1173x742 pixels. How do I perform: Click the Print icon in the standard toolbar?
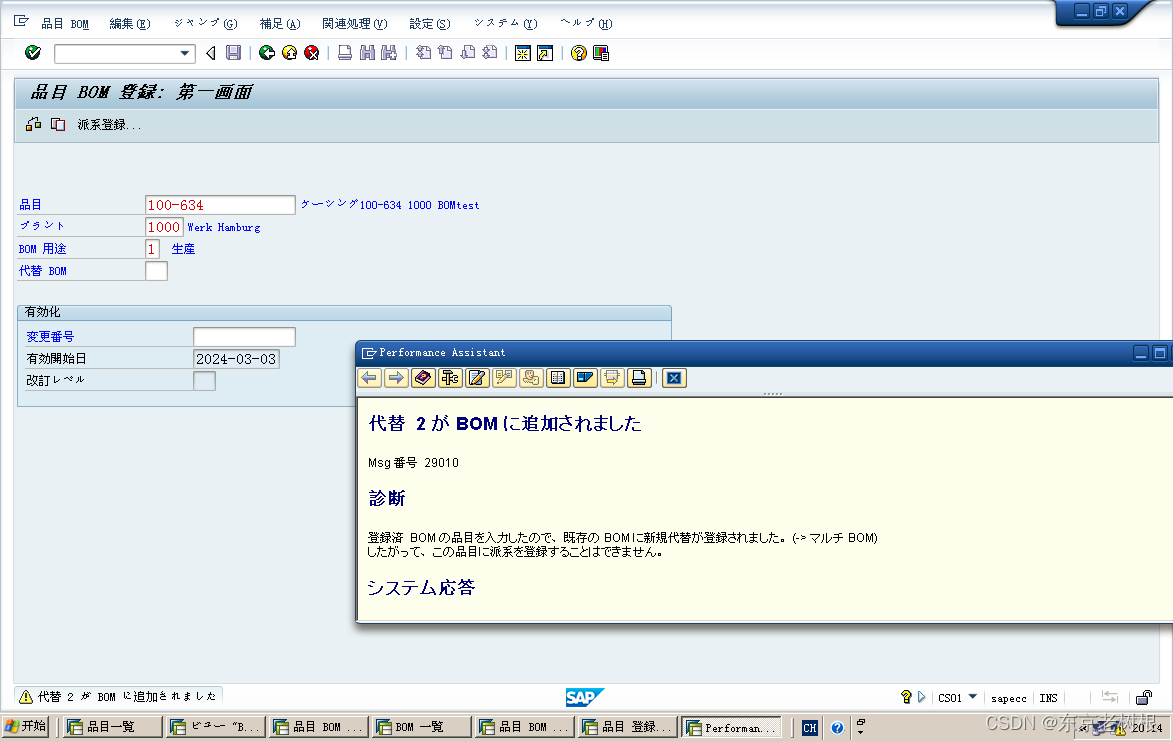coord(345,53)
